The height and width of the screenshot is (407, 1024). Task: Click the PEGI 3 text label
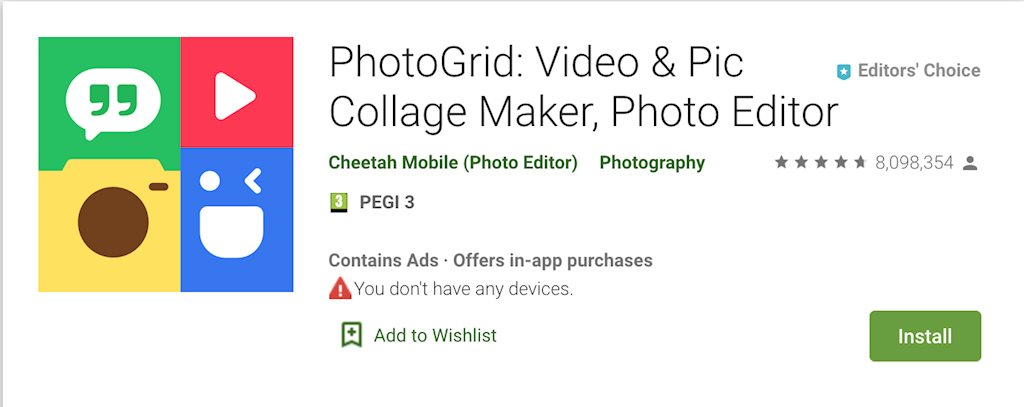[x=387, y=203]
